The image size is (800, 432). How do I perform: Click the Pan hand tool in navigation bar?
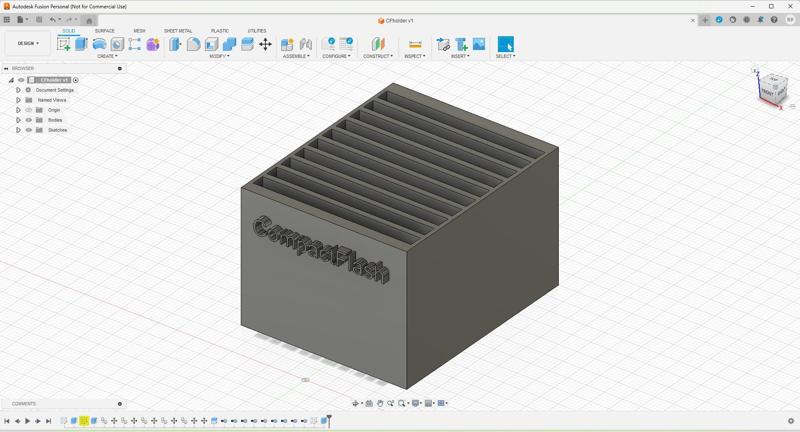tap(380, 403)
